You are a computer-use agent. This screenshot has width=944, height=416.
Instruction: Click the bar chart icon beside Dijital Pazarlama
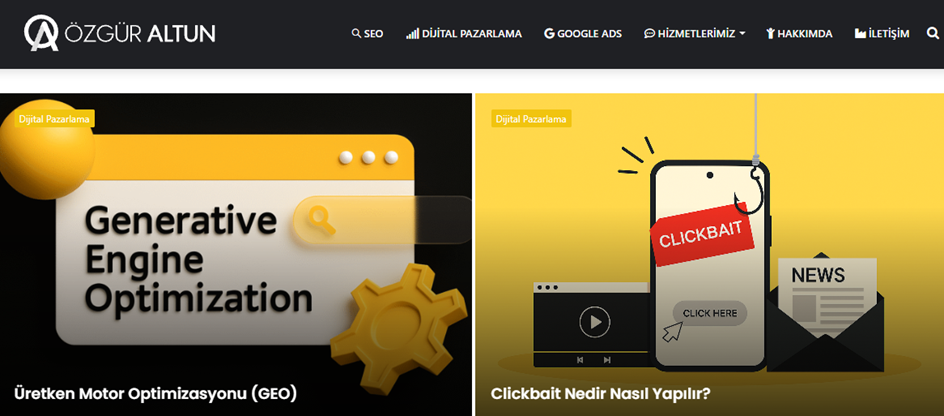412,34
